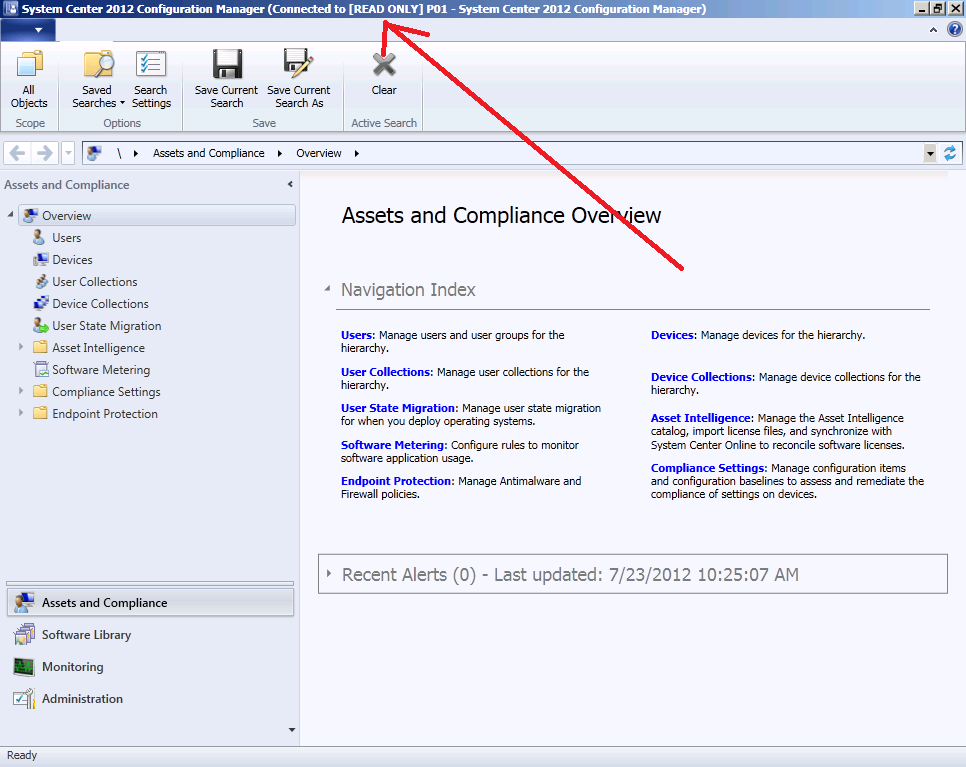
Task: Click the Compliance Settings folder icon
Action: click(x=40, y=391)
